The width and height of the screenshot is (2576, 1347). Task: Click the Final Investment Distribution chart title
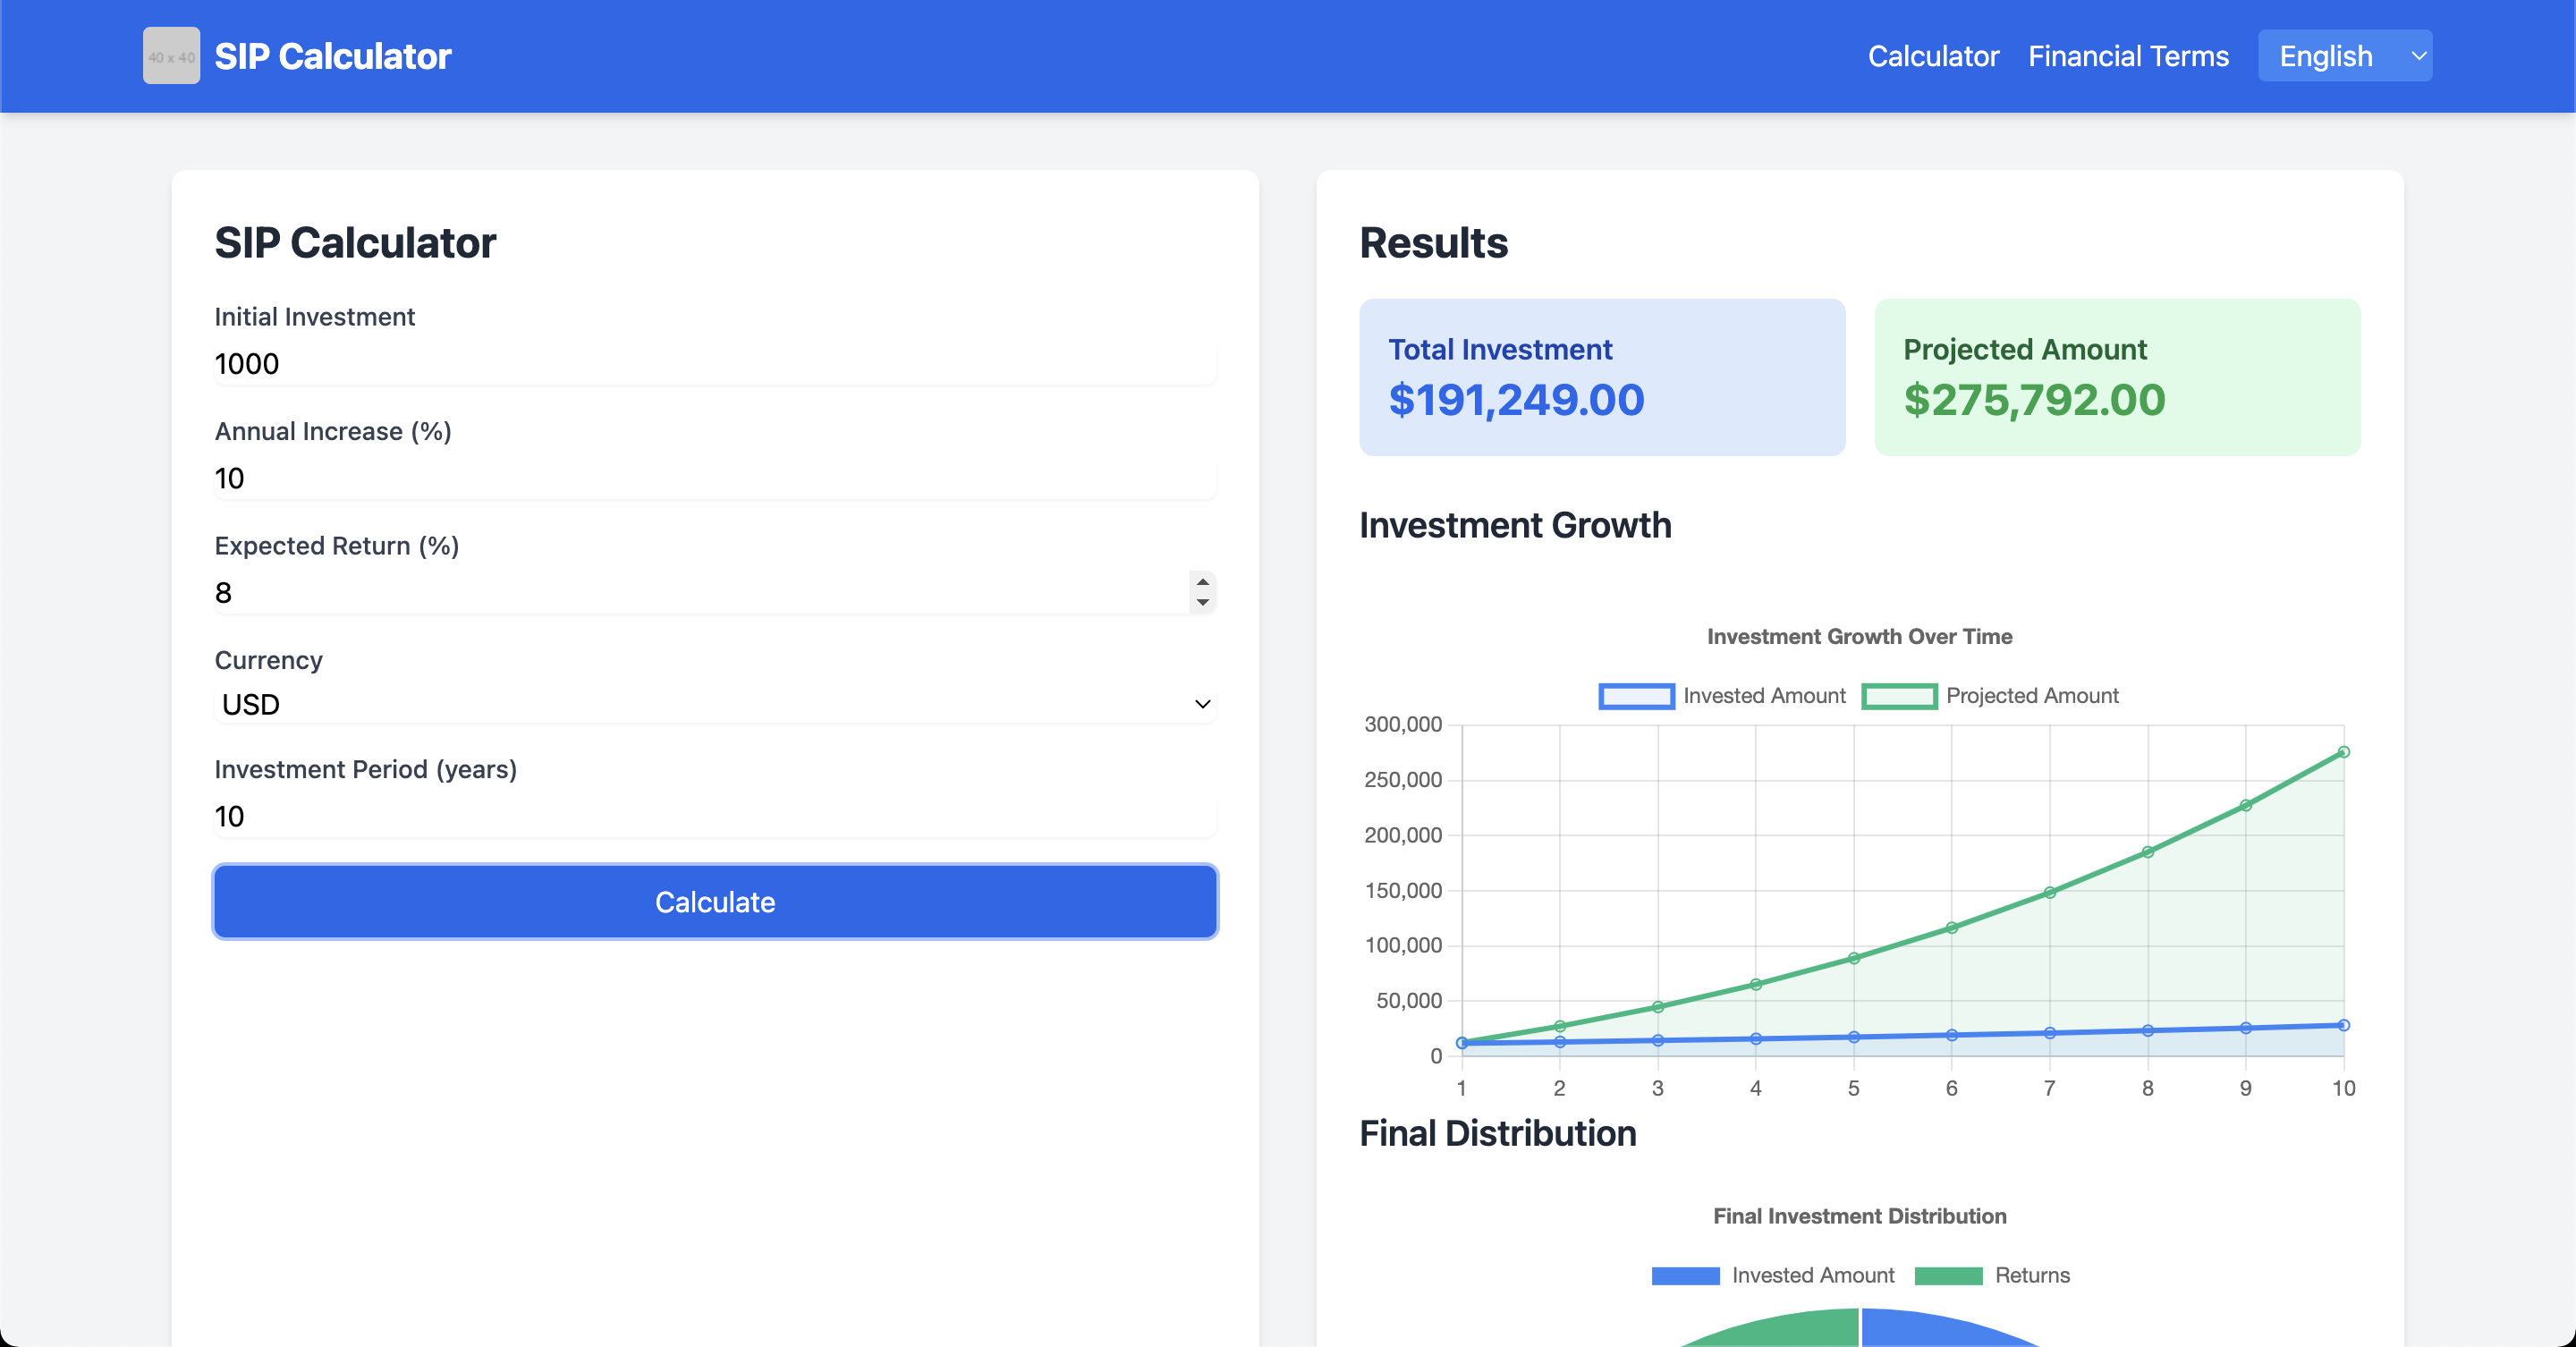pos(1859,1216)
